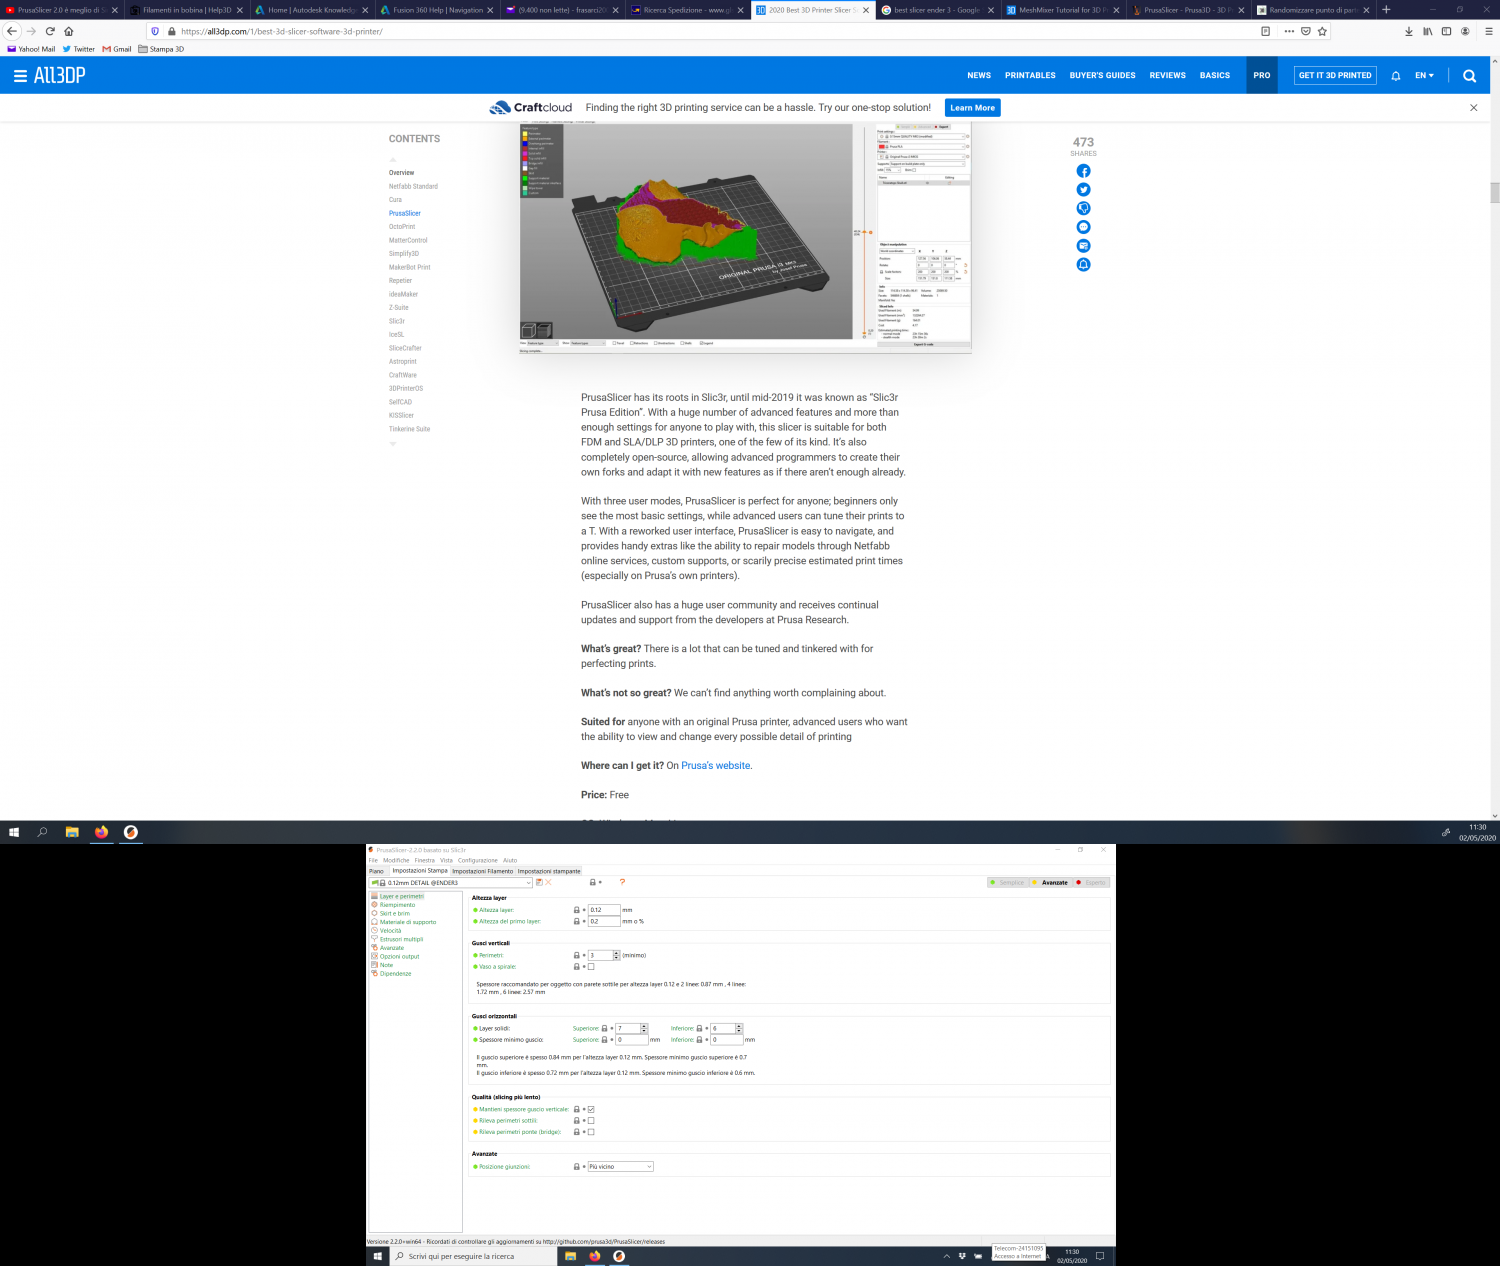The image size is (1500, 1266).
Task: Open Posizione giunzioni dropdown
Action: pos(620,1167)
